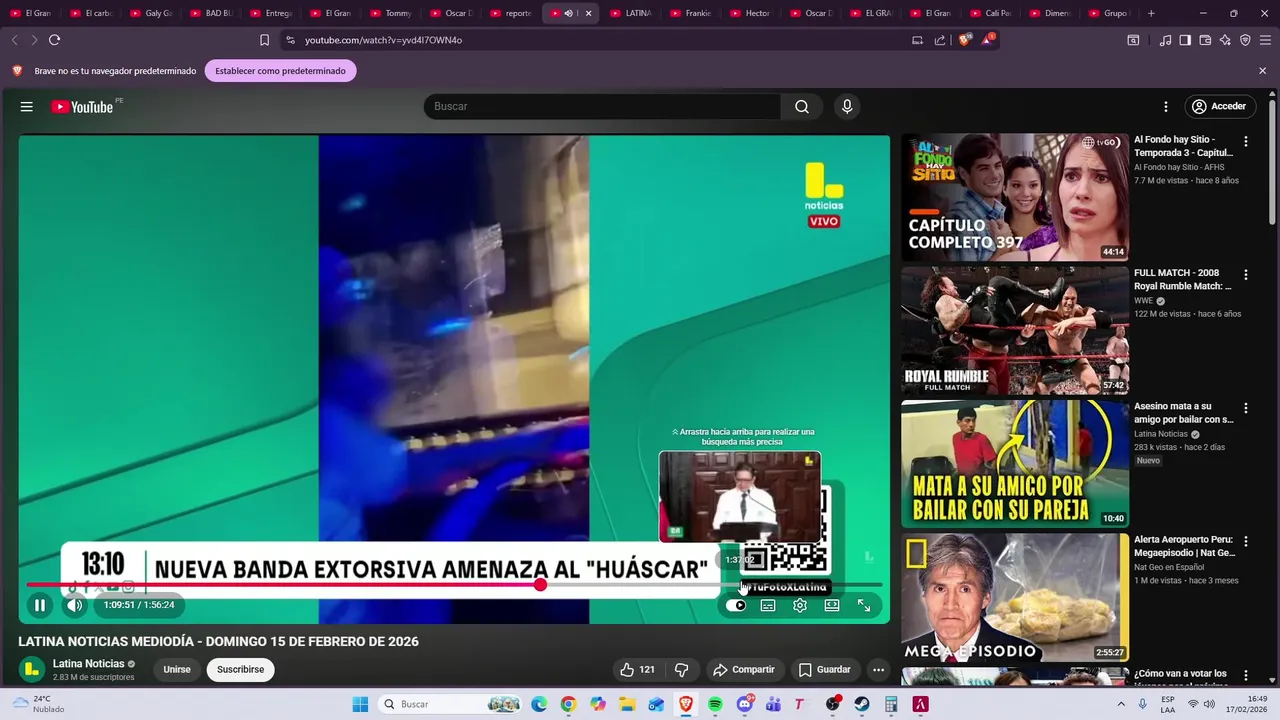Expand hidden system tray icons

tap(1122, 704)
